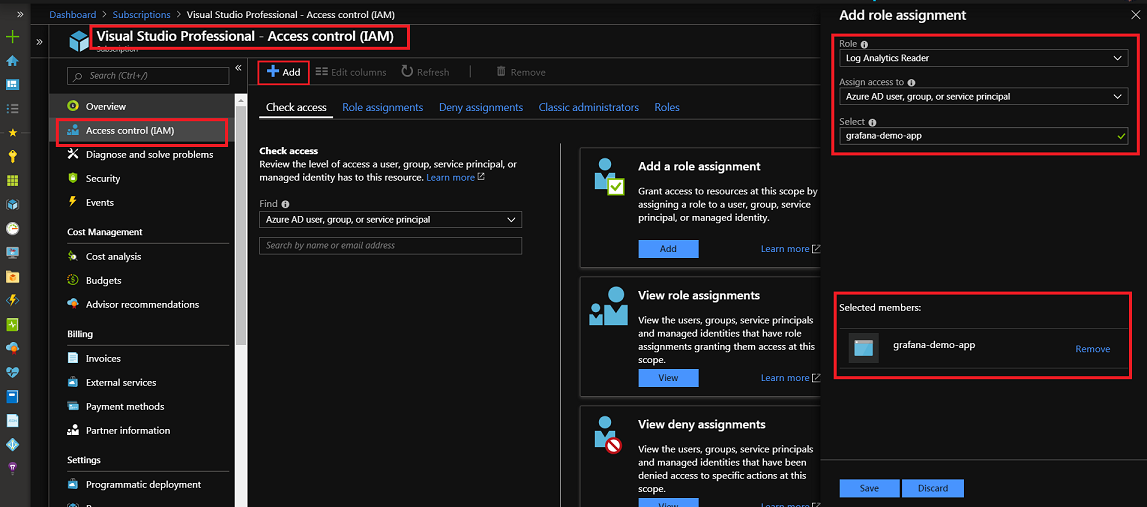Close the Add role assignment panel
This screenshot has height=507, width=1147.
pos(1135,15)
